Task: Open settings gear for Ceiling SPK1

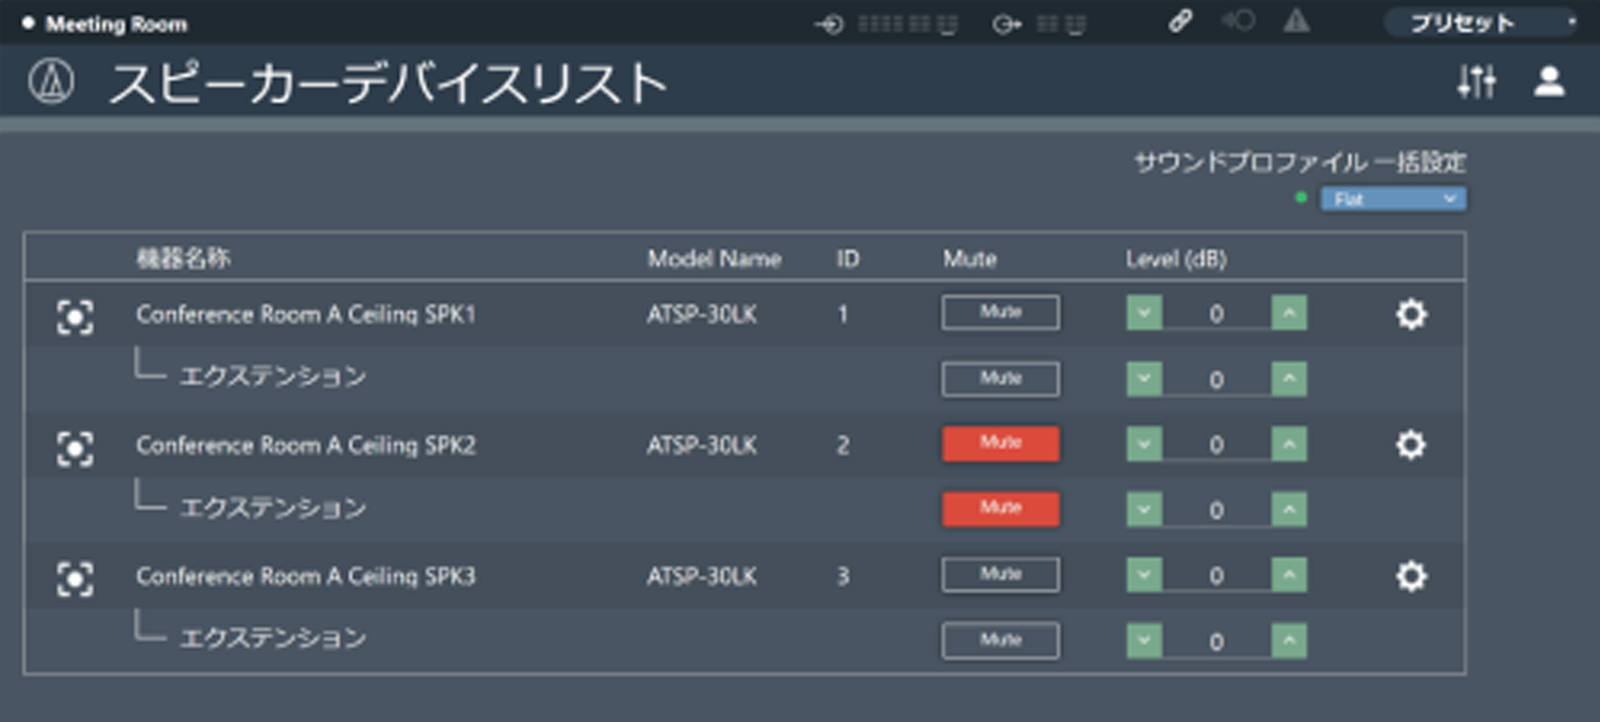Action: click(1410, 315)
